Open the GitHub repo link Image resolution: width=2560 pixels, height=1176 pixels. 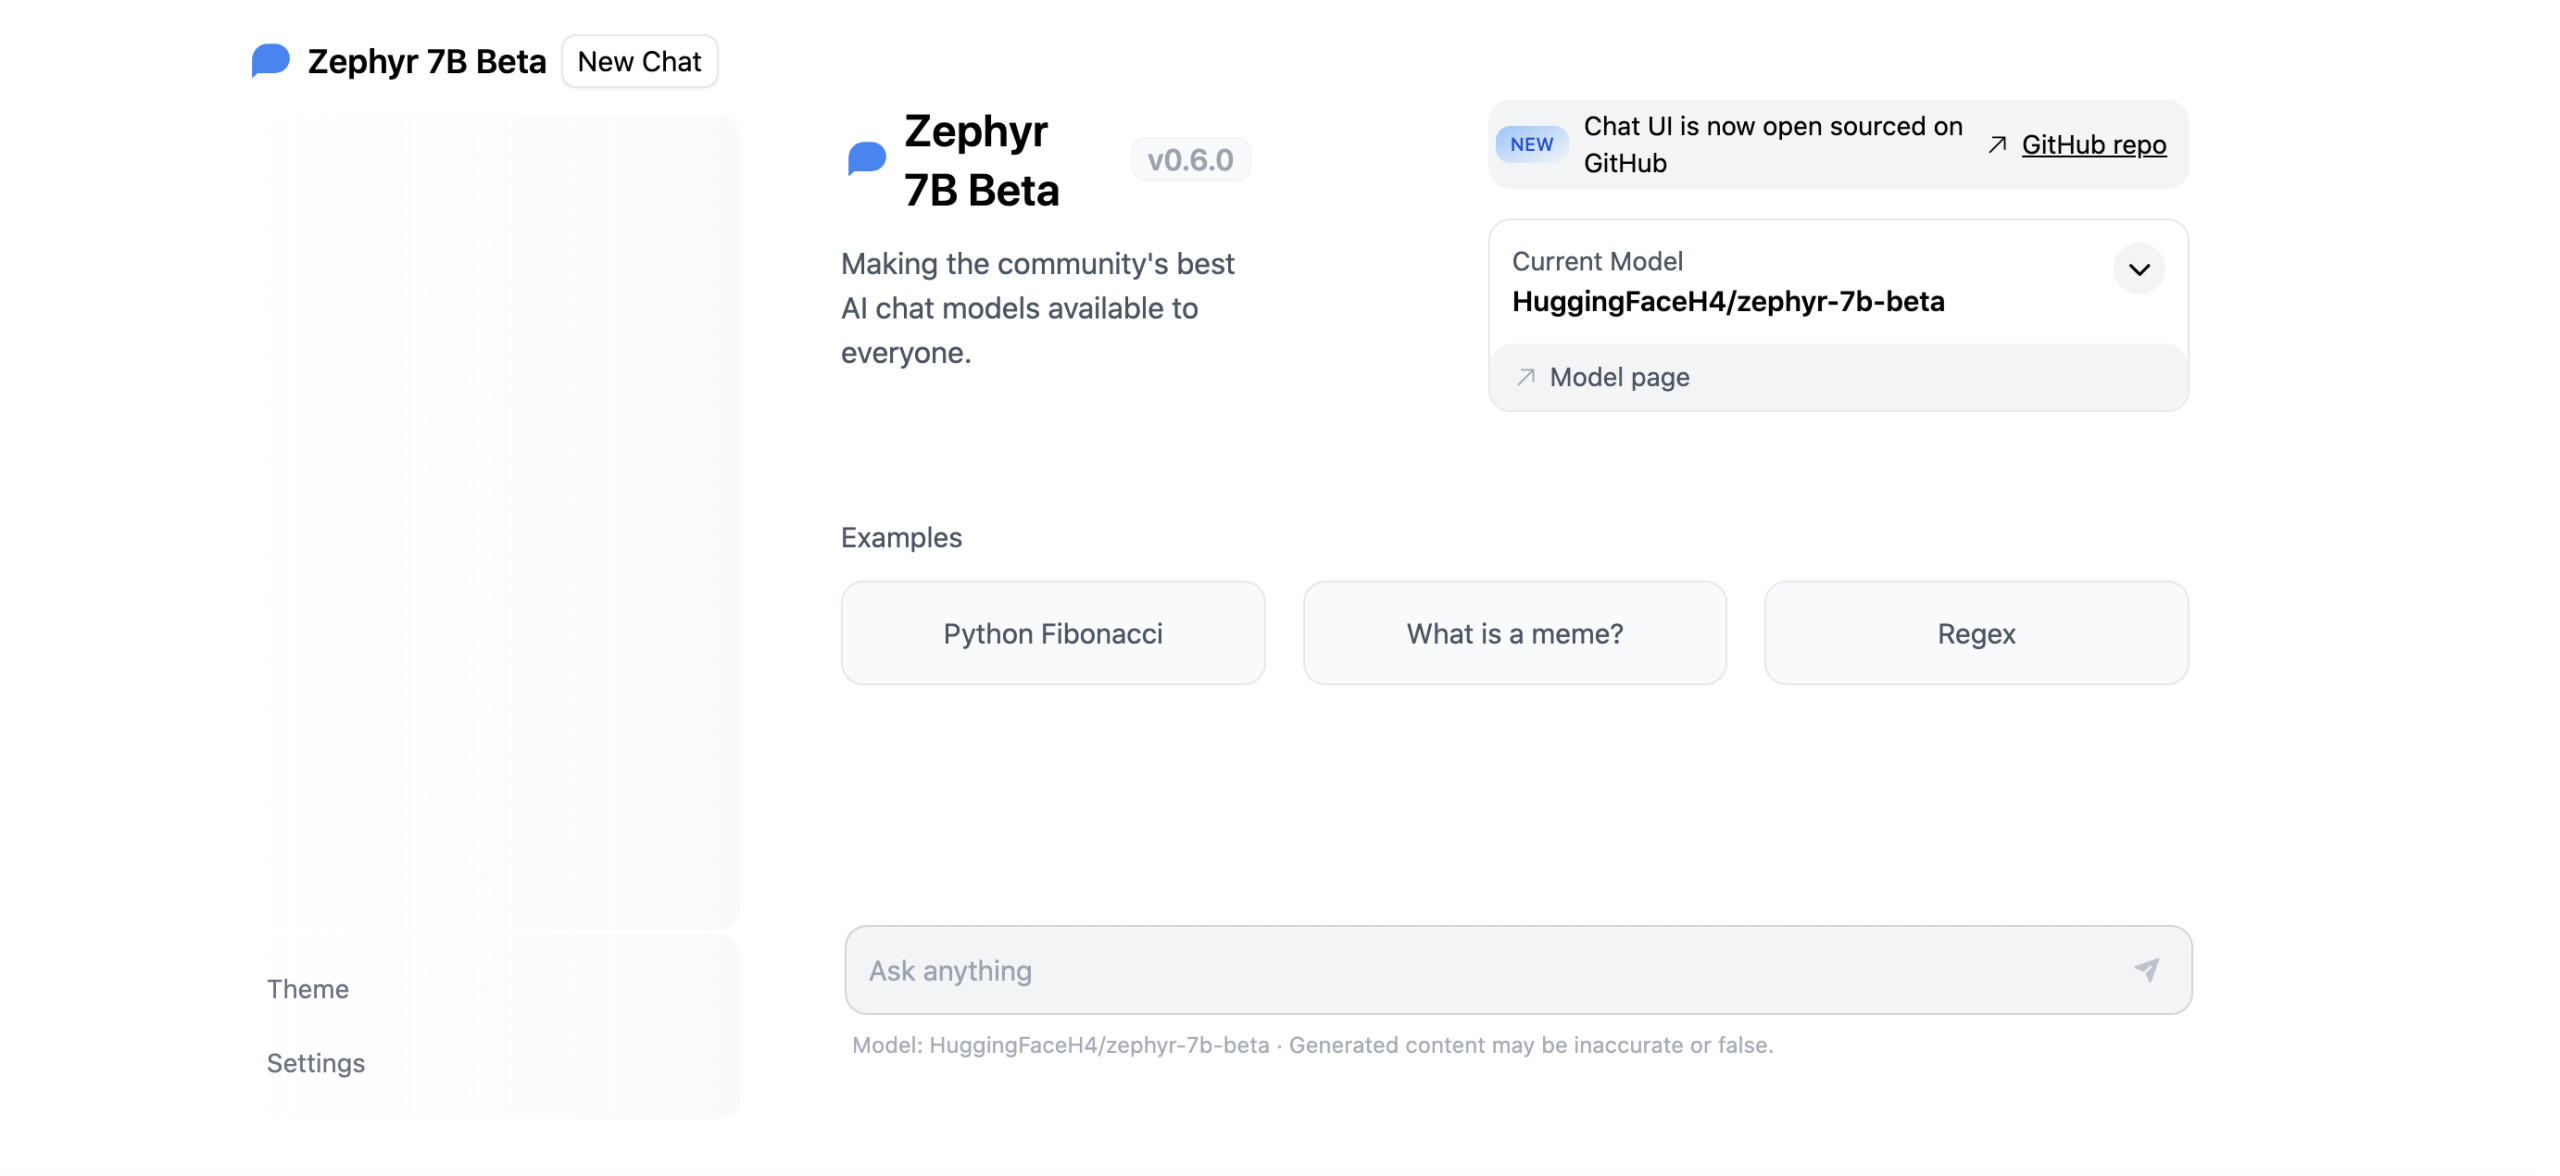[x=2093, y=145]
